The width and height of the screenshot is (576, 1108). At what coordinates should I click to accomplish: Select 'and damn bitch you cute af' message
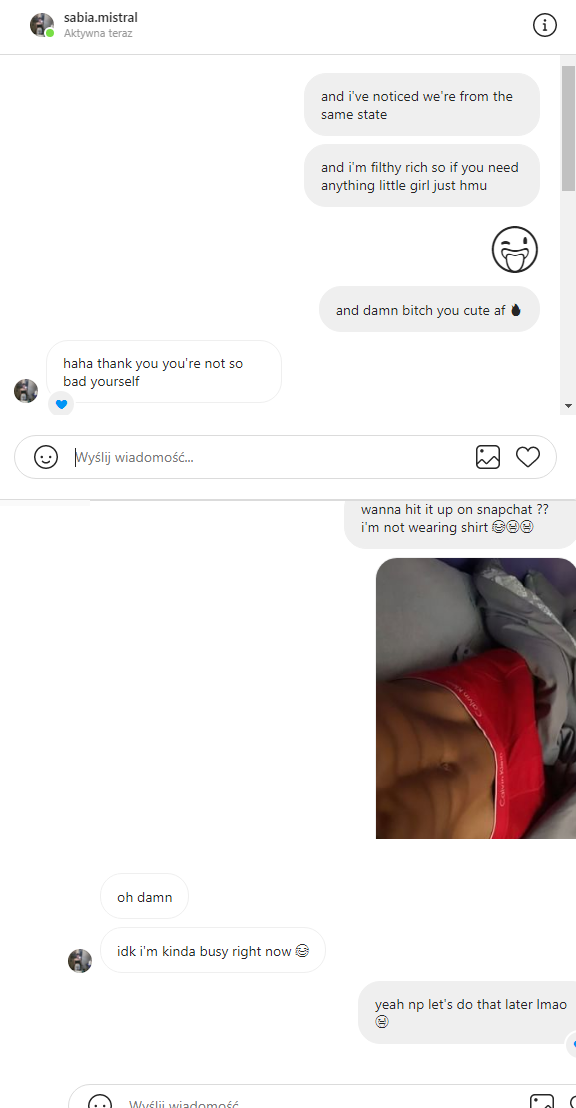click(429, 310)
